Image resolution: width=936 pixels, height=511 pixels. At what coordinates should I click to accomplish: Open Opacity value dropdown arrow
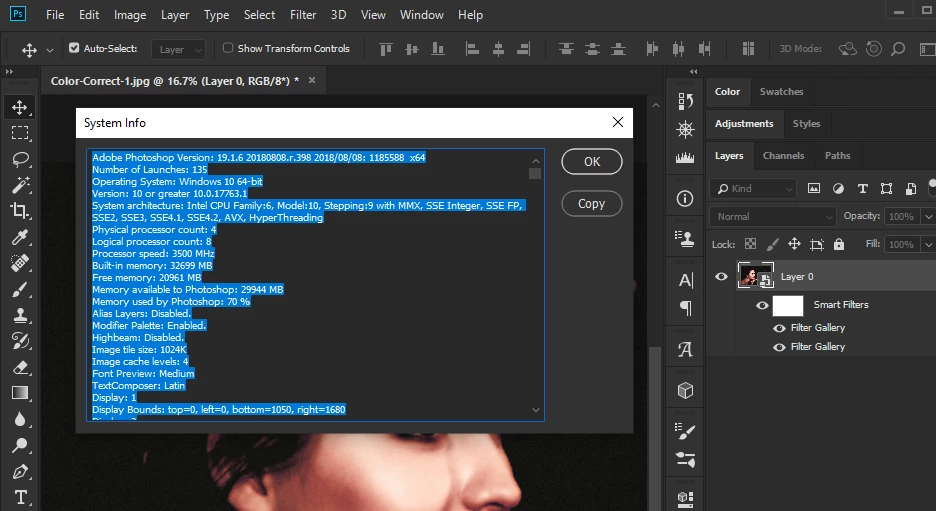click(x=928, y=217)
